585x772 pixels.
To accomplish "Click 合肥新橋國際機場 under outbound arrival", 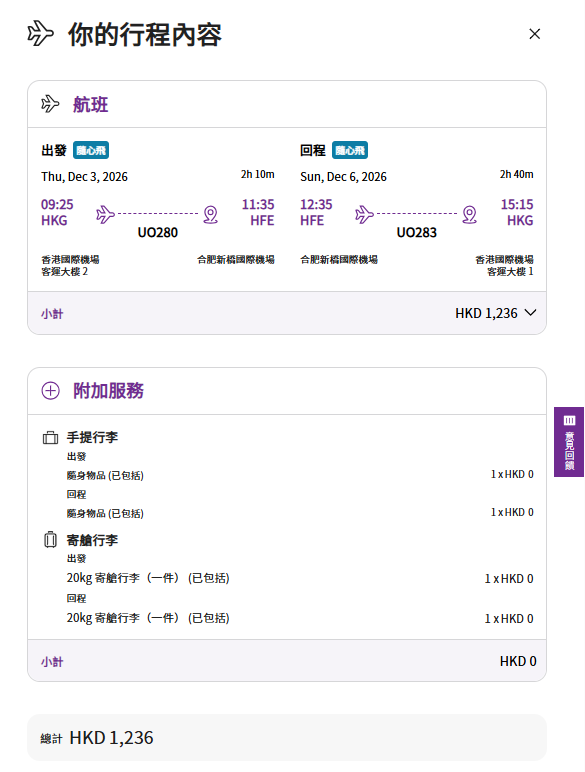I will tap(236, 259).
